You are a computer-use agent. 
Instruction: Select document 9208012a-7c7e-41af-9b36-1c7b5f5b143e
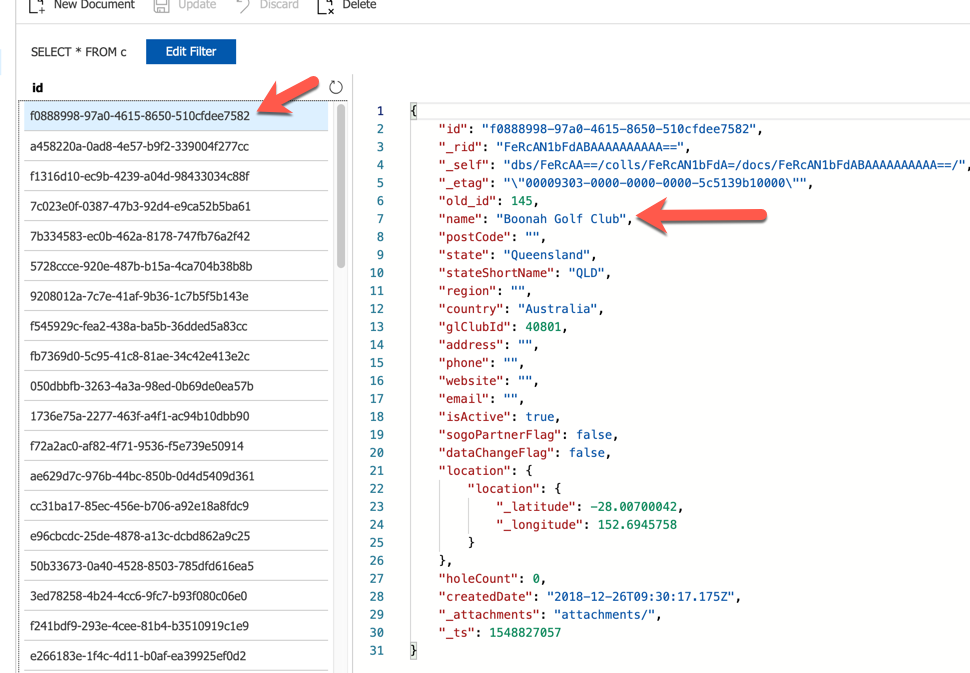pos(176,296)
